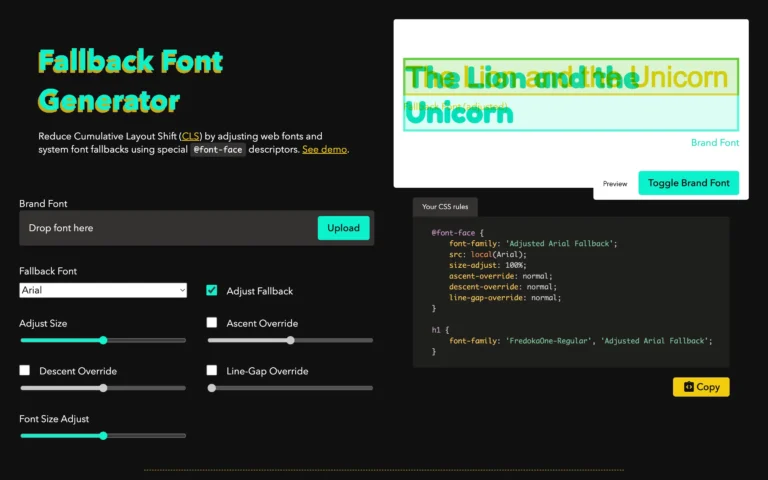Viewport: 768px width, 480px height.
Task: Click the Descent Override slider handle
Action: click(103, 388)
